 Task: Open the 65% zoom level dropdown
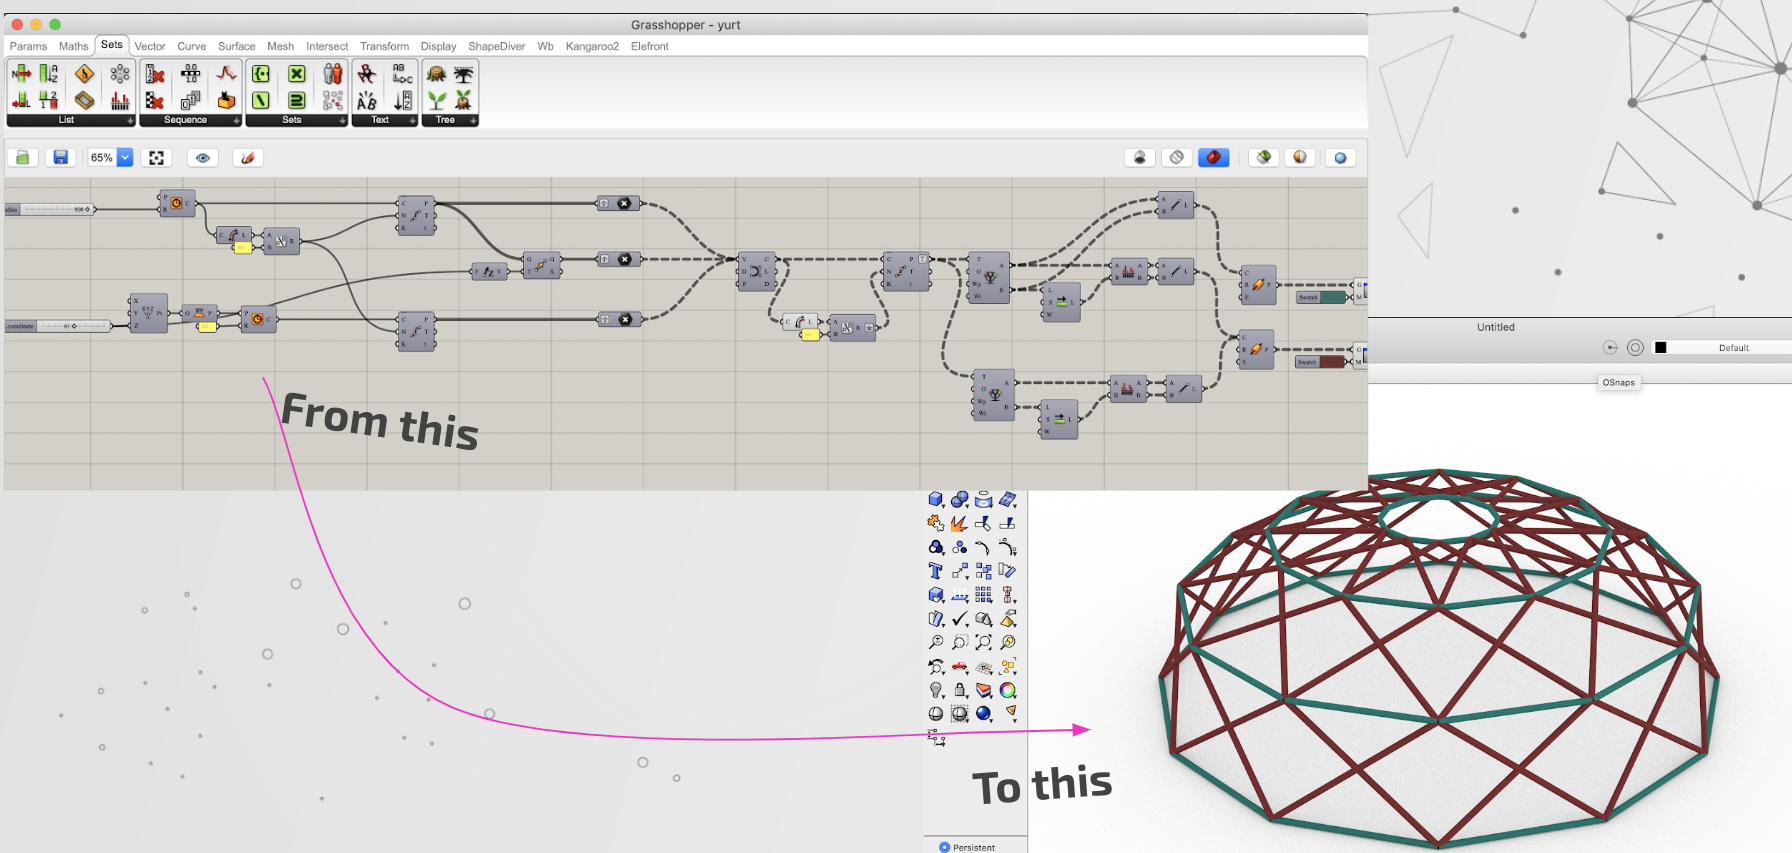125,158
